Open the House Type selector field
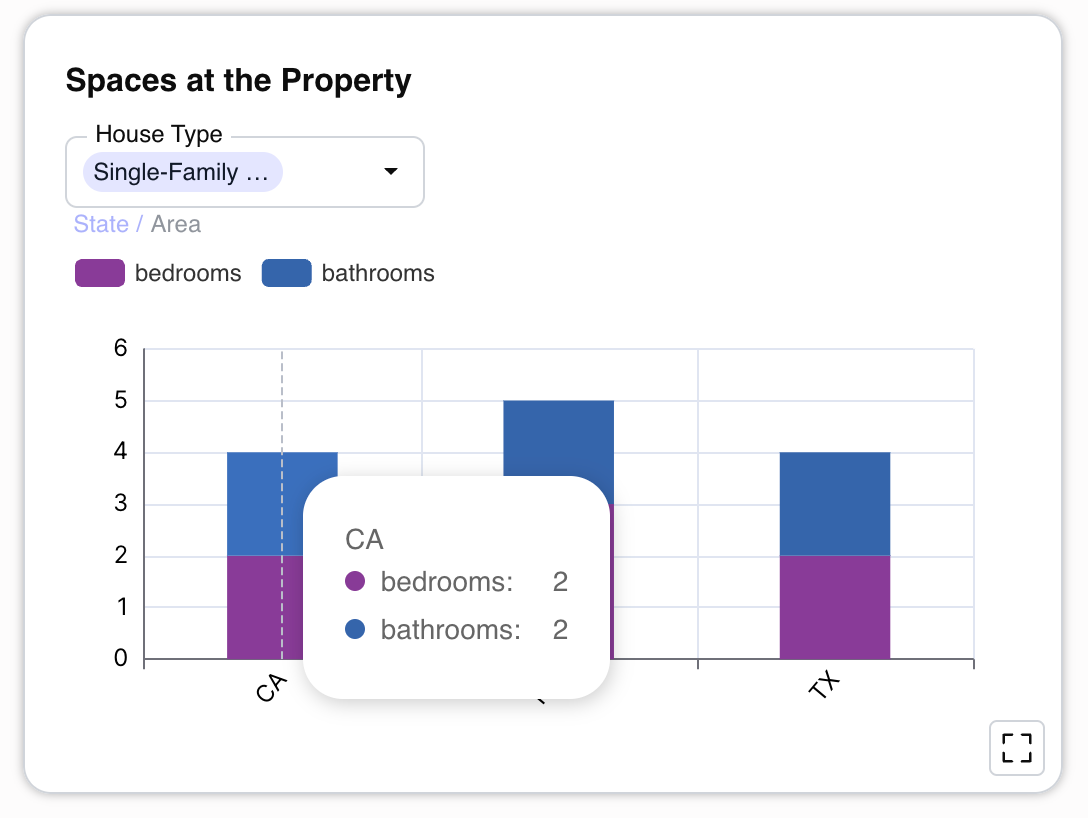Viewport: 1088px width, 818px height. (x=245, y=171)
